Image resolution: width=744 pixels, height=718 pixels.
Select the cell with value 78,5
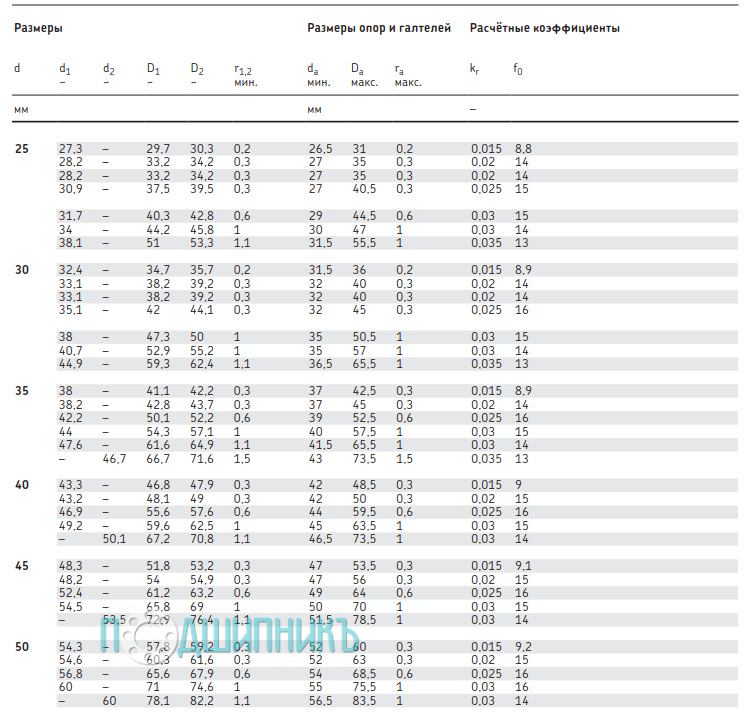(x=364, y=620)
